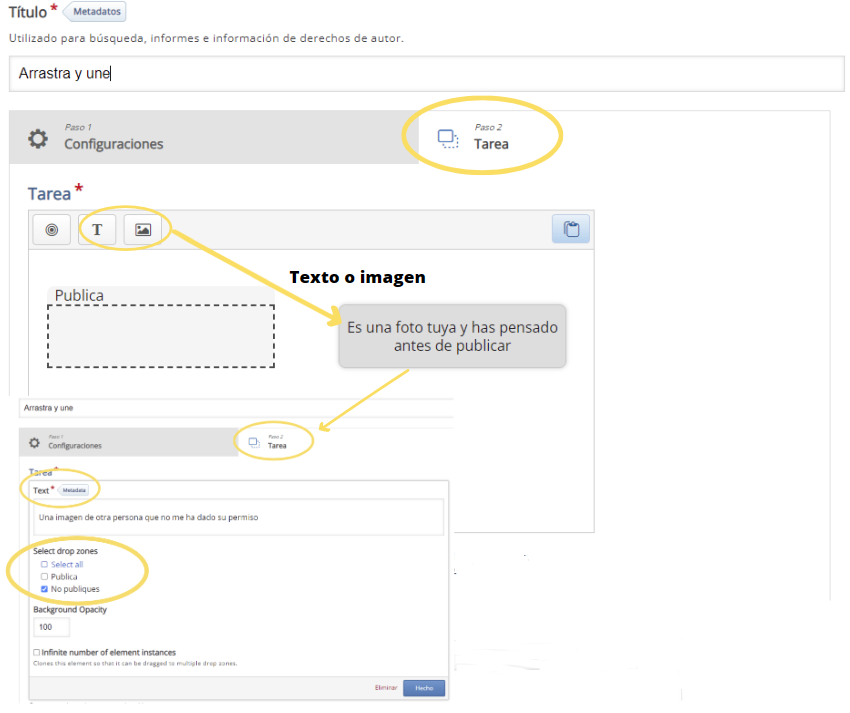
Task: Click the small gear icon in lower dialog
Action: point(34,442)
